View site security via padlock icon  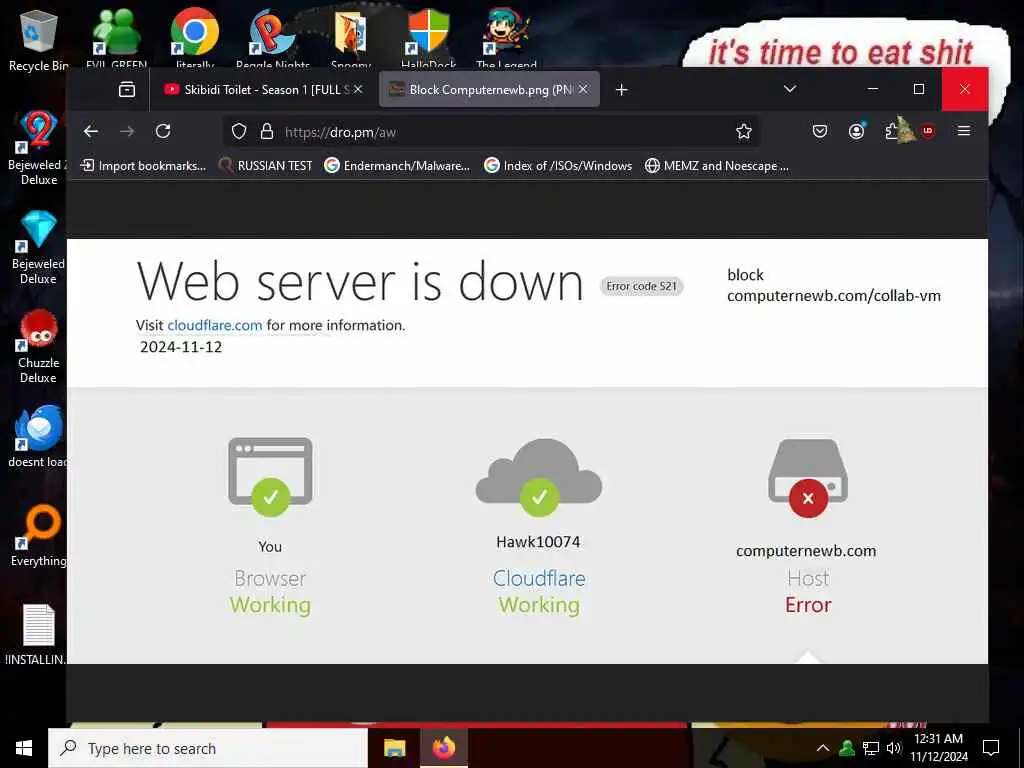(266, 132)
